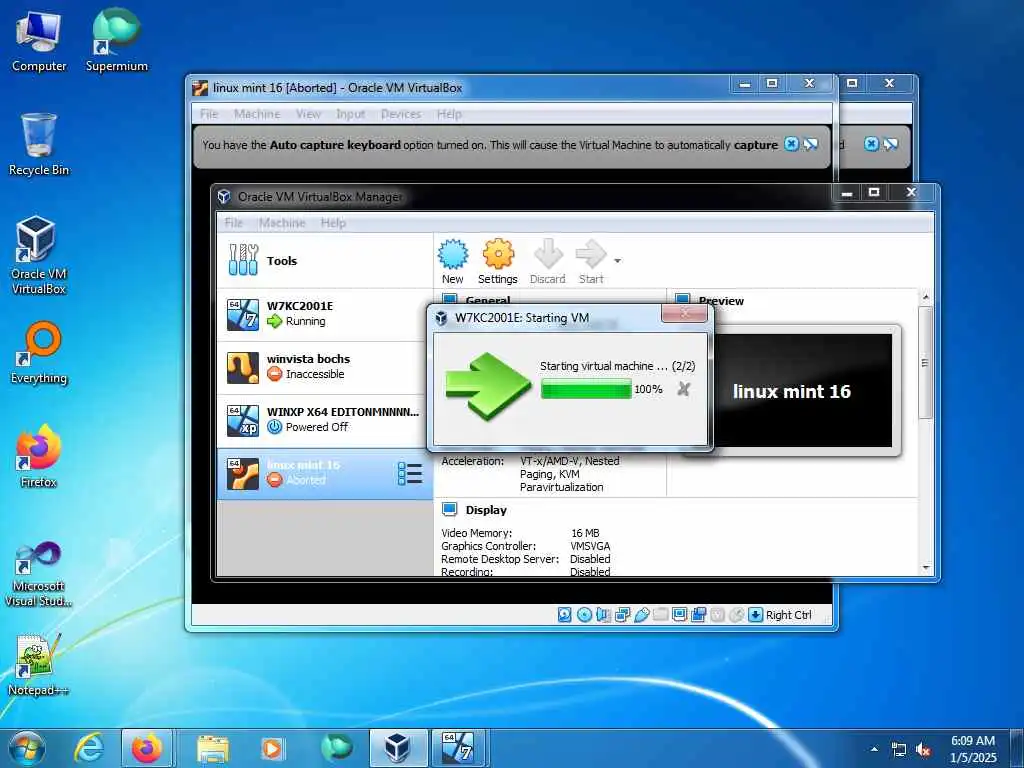This screenshot has width=1024, height=768.
Task: Click the New virtual machine button
Action: [453, 261]
